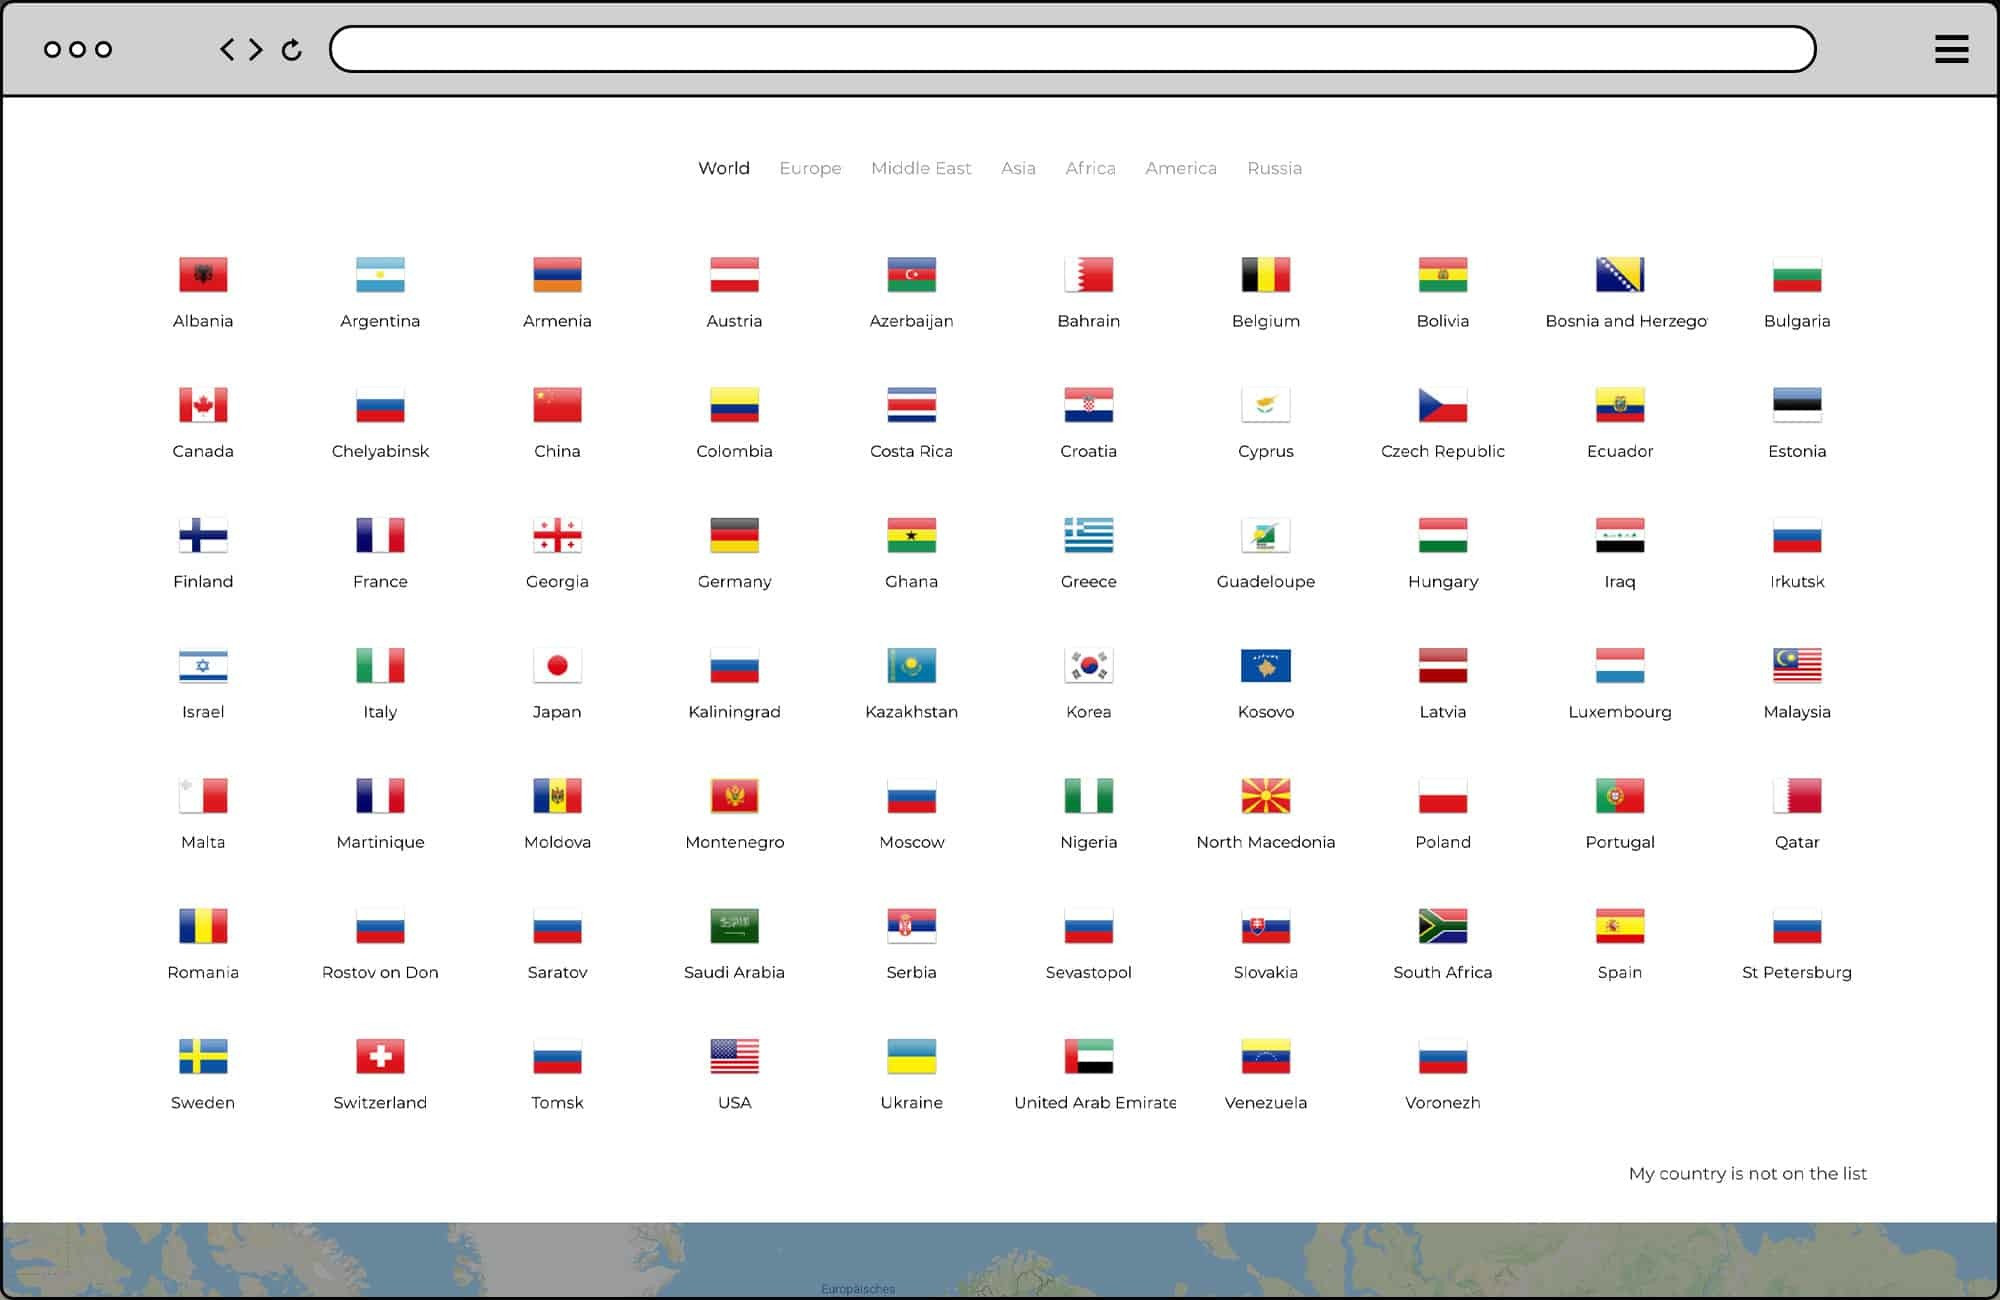This screenshot has width=2000, height=1300.
Task: Click the Montenegro flag icon
Action: coord(734,796)
